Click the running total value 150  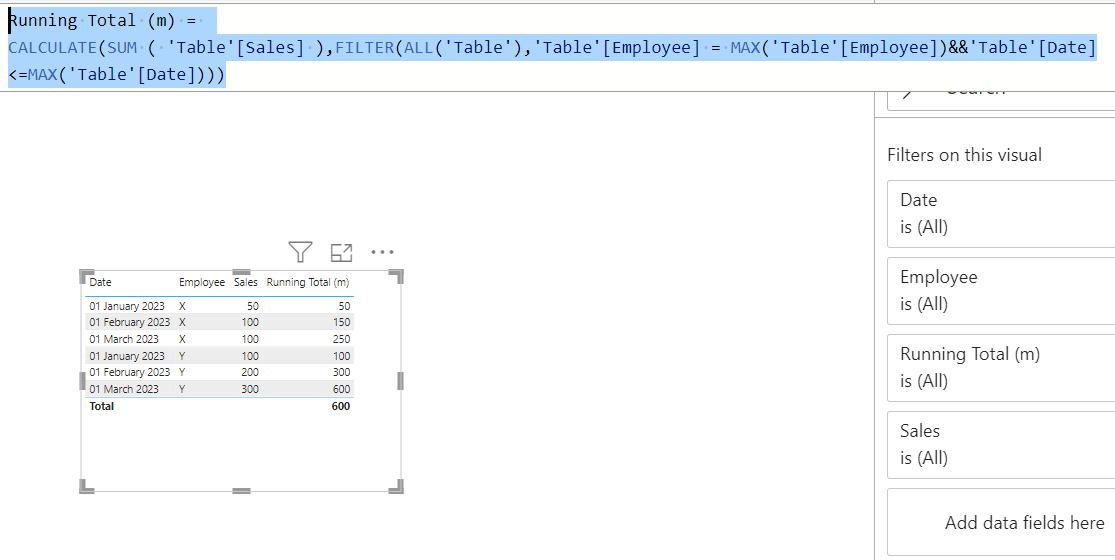tap(341, 322)
